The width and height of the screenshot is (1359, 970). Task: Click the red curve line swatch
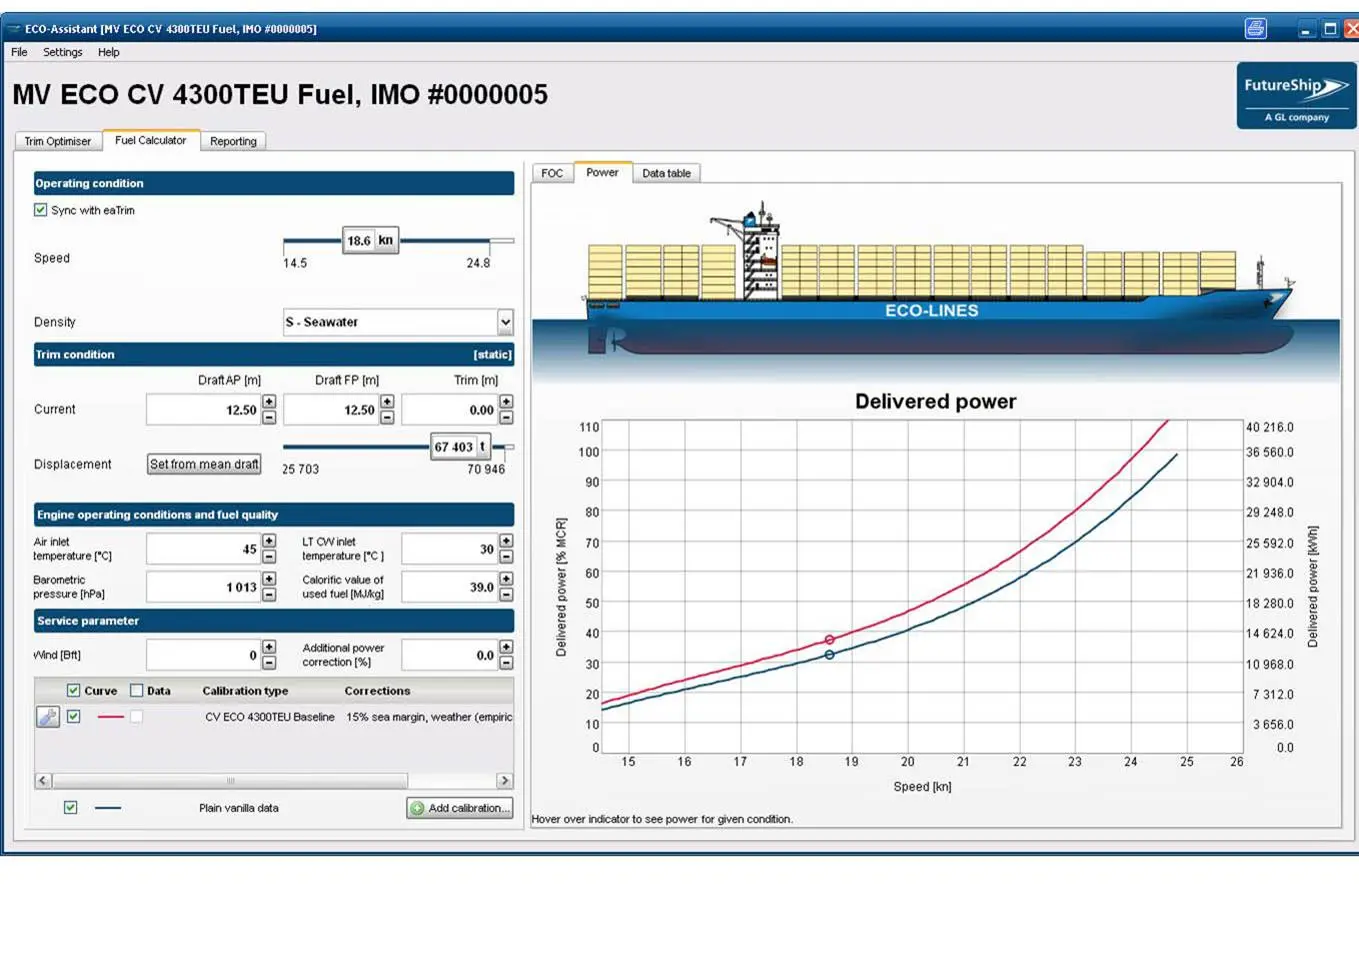pos(110,717)
